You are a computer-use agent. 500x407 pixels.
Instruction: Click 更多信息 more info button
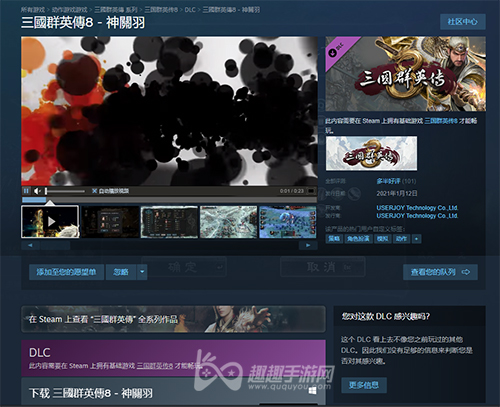point(364,385)
